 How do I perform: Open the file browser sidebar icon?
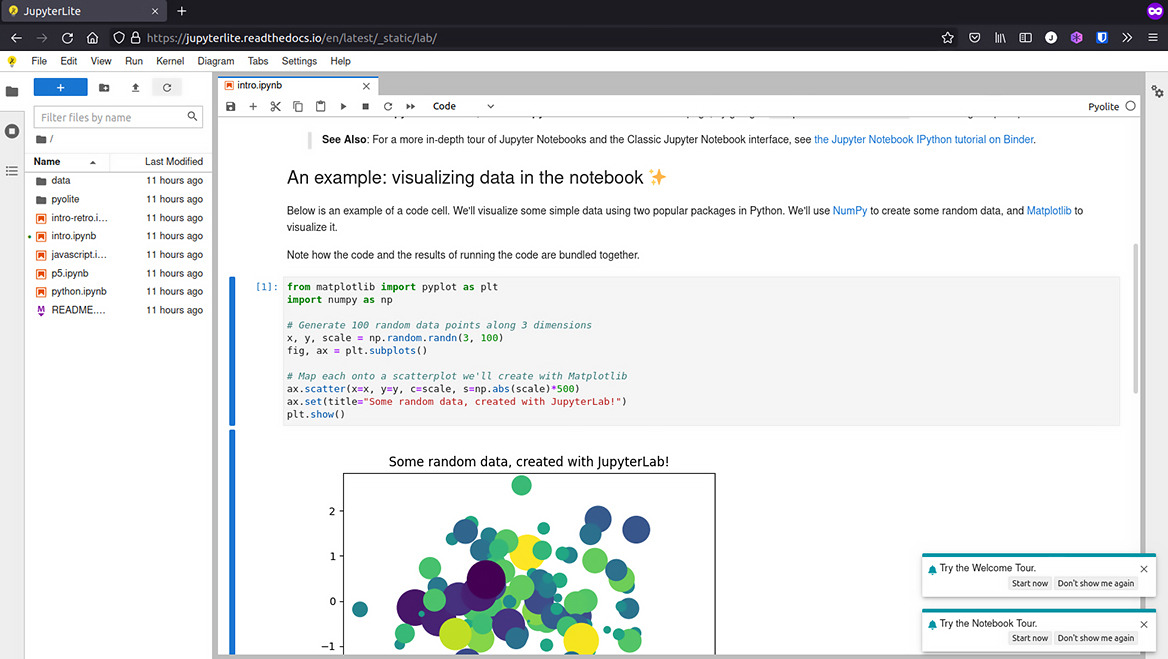click(x=12, y=91)
